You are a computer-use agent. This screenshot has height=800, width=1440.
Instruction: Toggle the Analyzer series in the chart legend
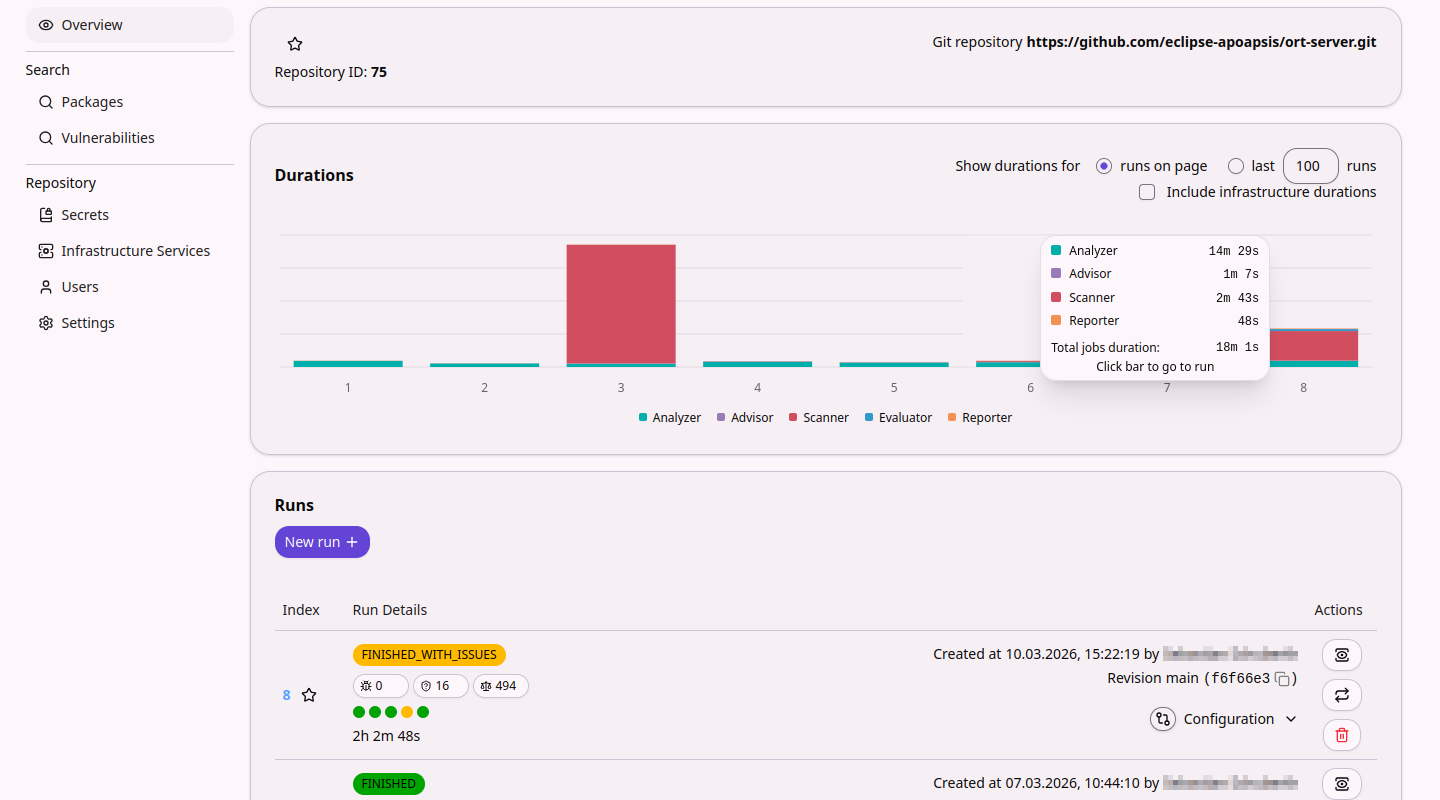670,418
